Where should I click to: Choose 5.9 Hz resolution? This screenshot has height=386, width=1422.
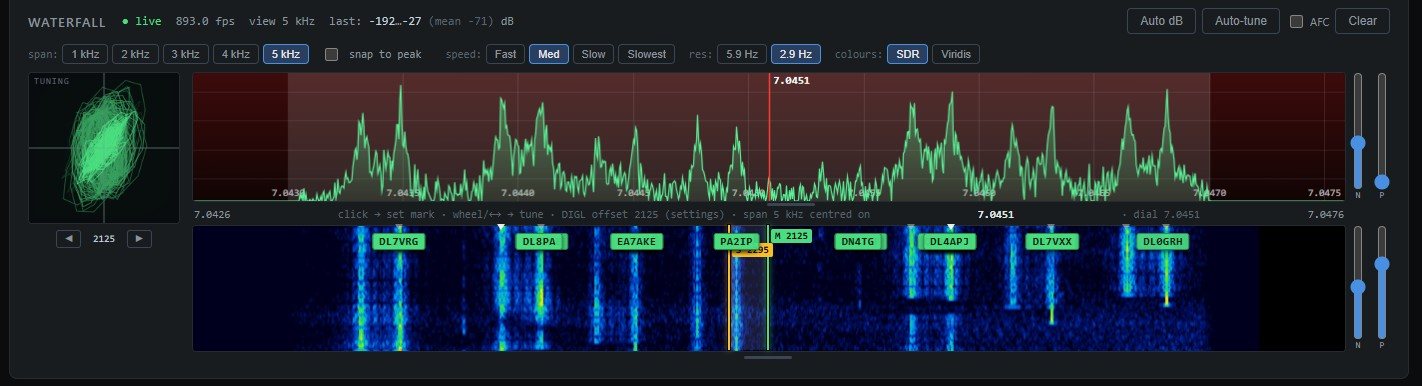pyautogui.click(x=741, y=54)
